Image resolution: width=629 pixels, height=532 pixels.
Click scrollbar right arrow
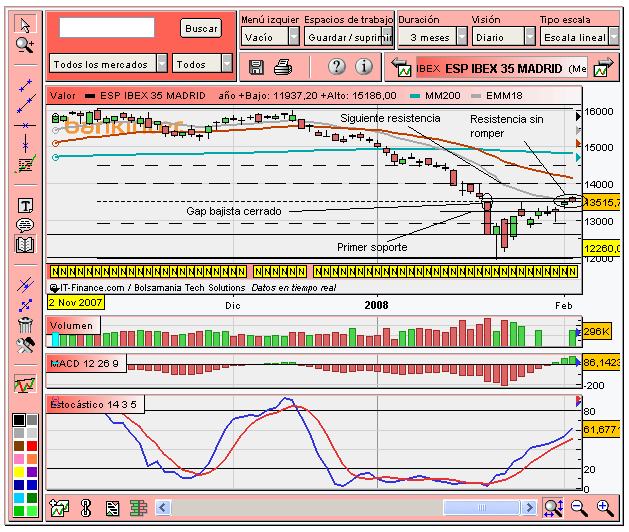(x=530, y=508)
